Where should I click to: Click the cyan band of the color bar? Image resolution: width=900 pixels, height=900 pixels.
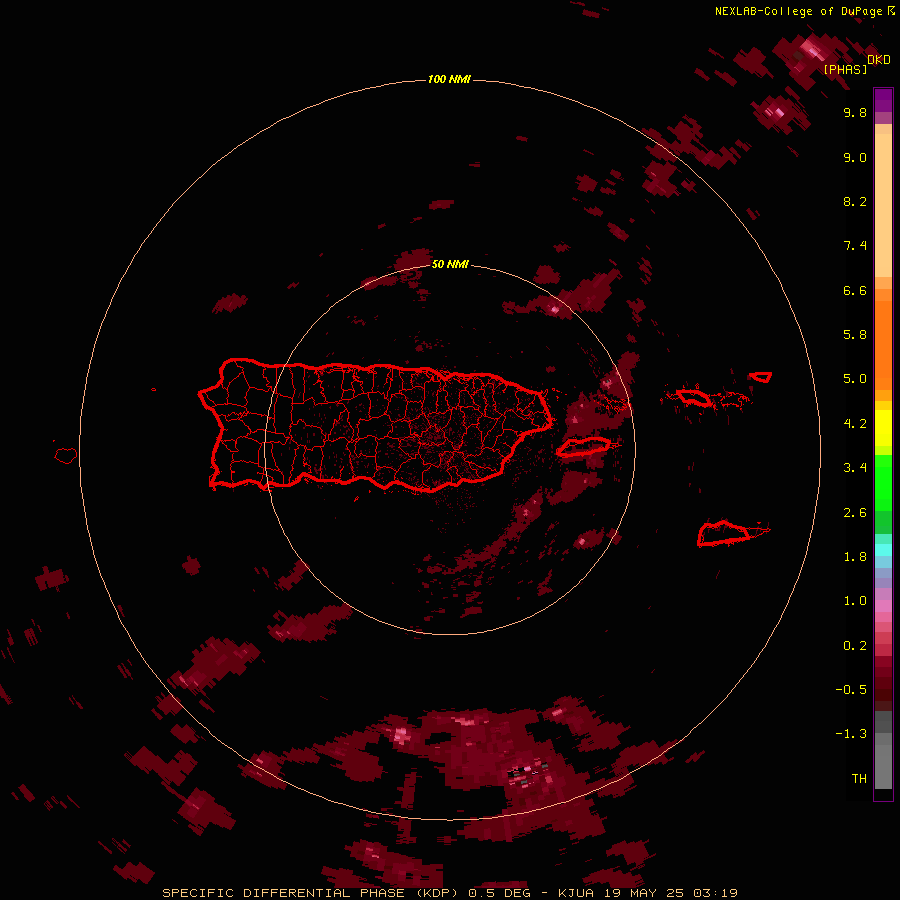click(883, 550)
